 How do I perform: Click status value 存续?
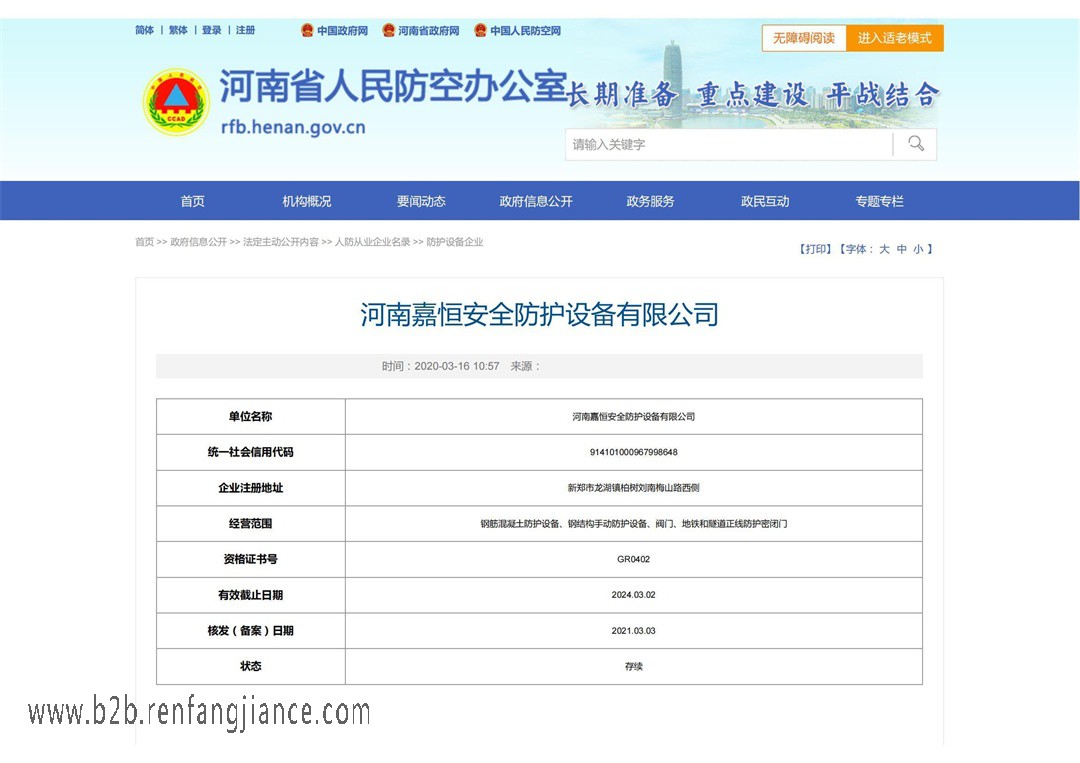pos(634,667)
